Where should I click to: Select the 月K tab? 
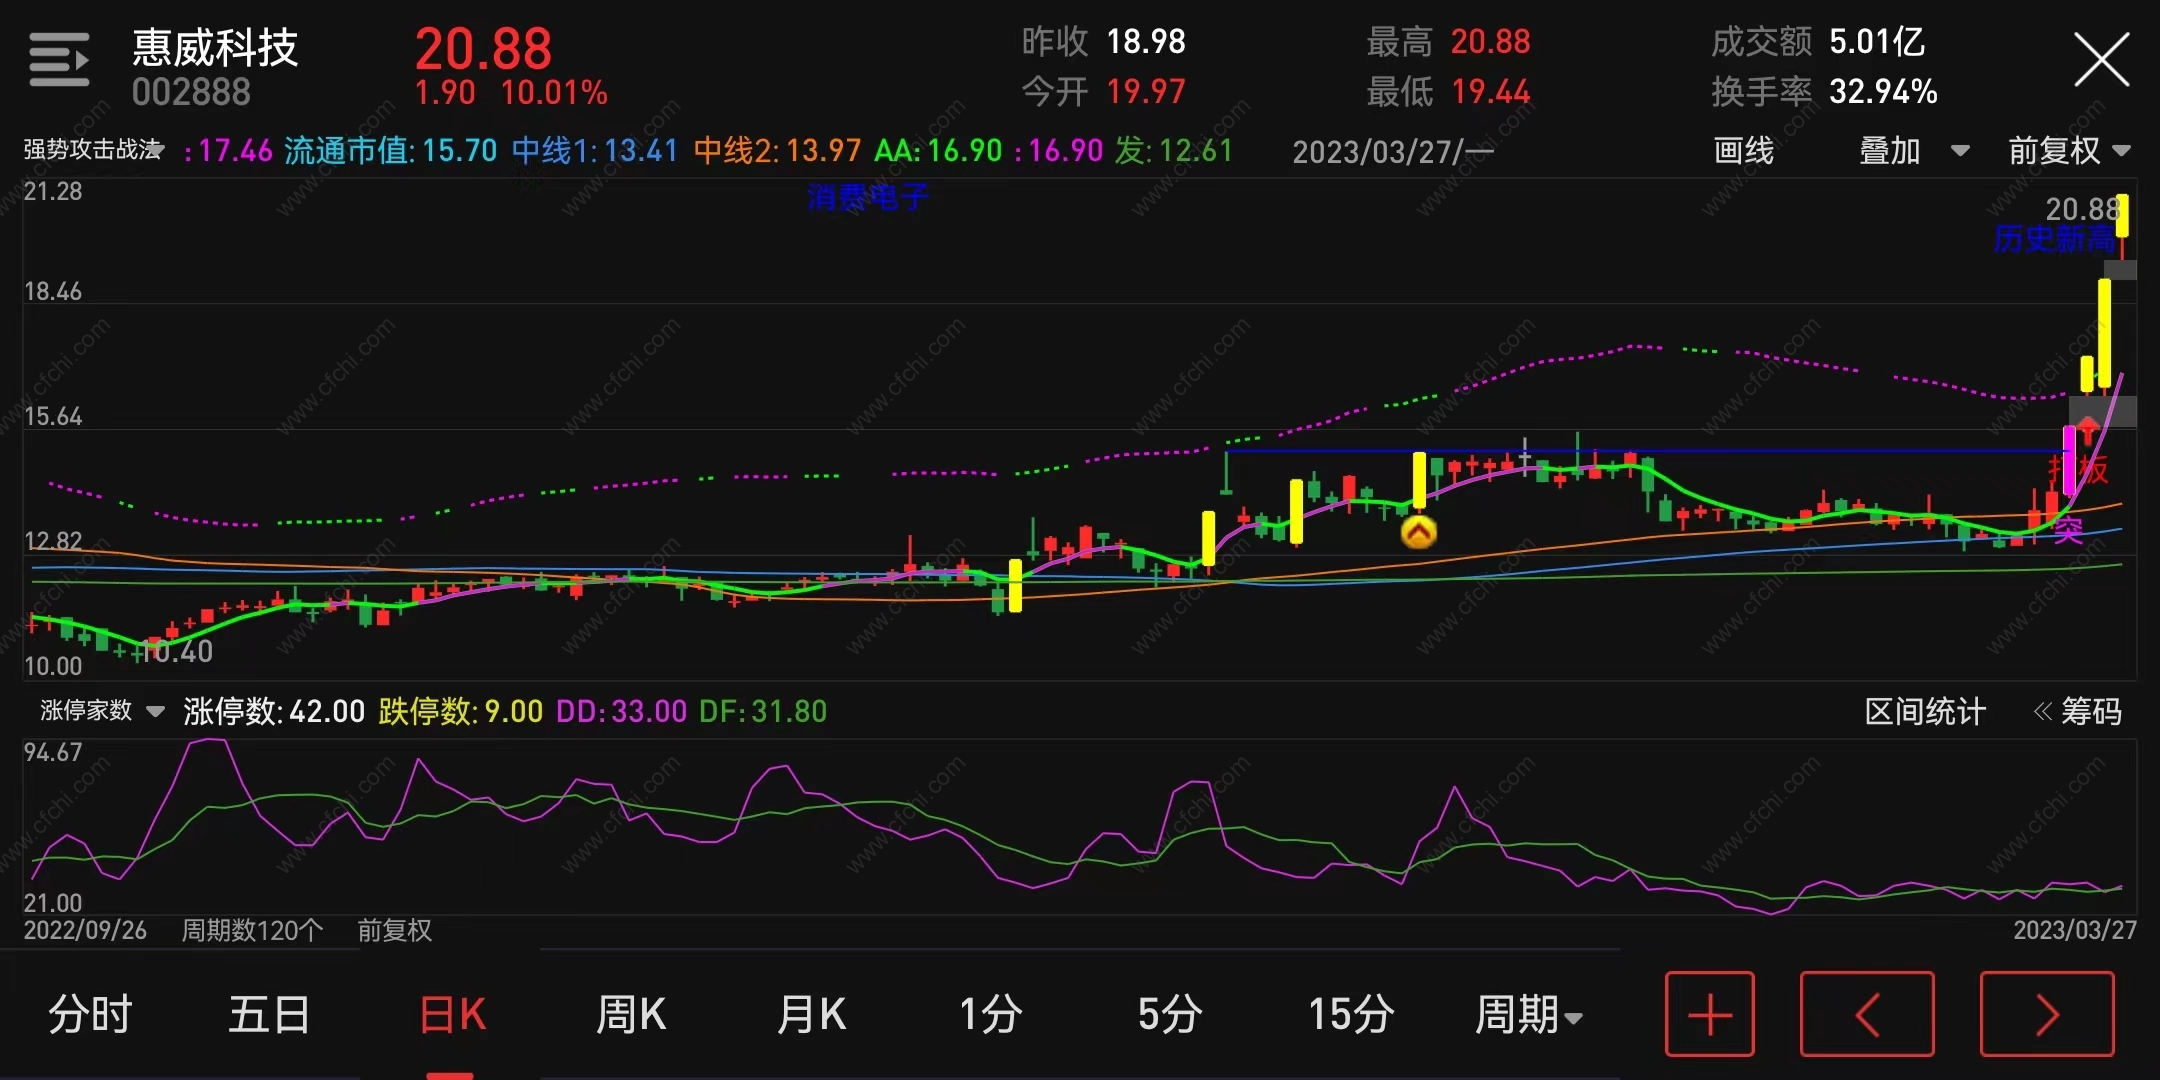point(811,1015)
